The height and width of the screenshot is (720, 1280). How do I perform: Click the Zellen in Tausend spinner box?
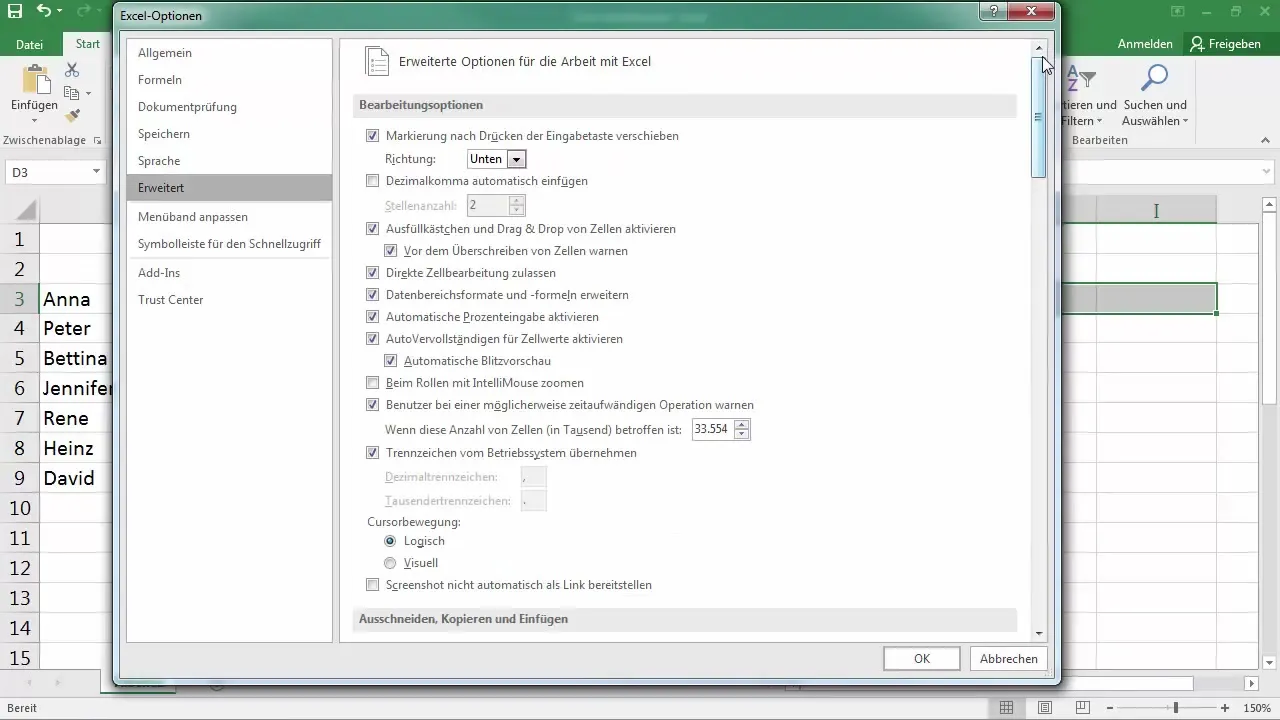721,429
